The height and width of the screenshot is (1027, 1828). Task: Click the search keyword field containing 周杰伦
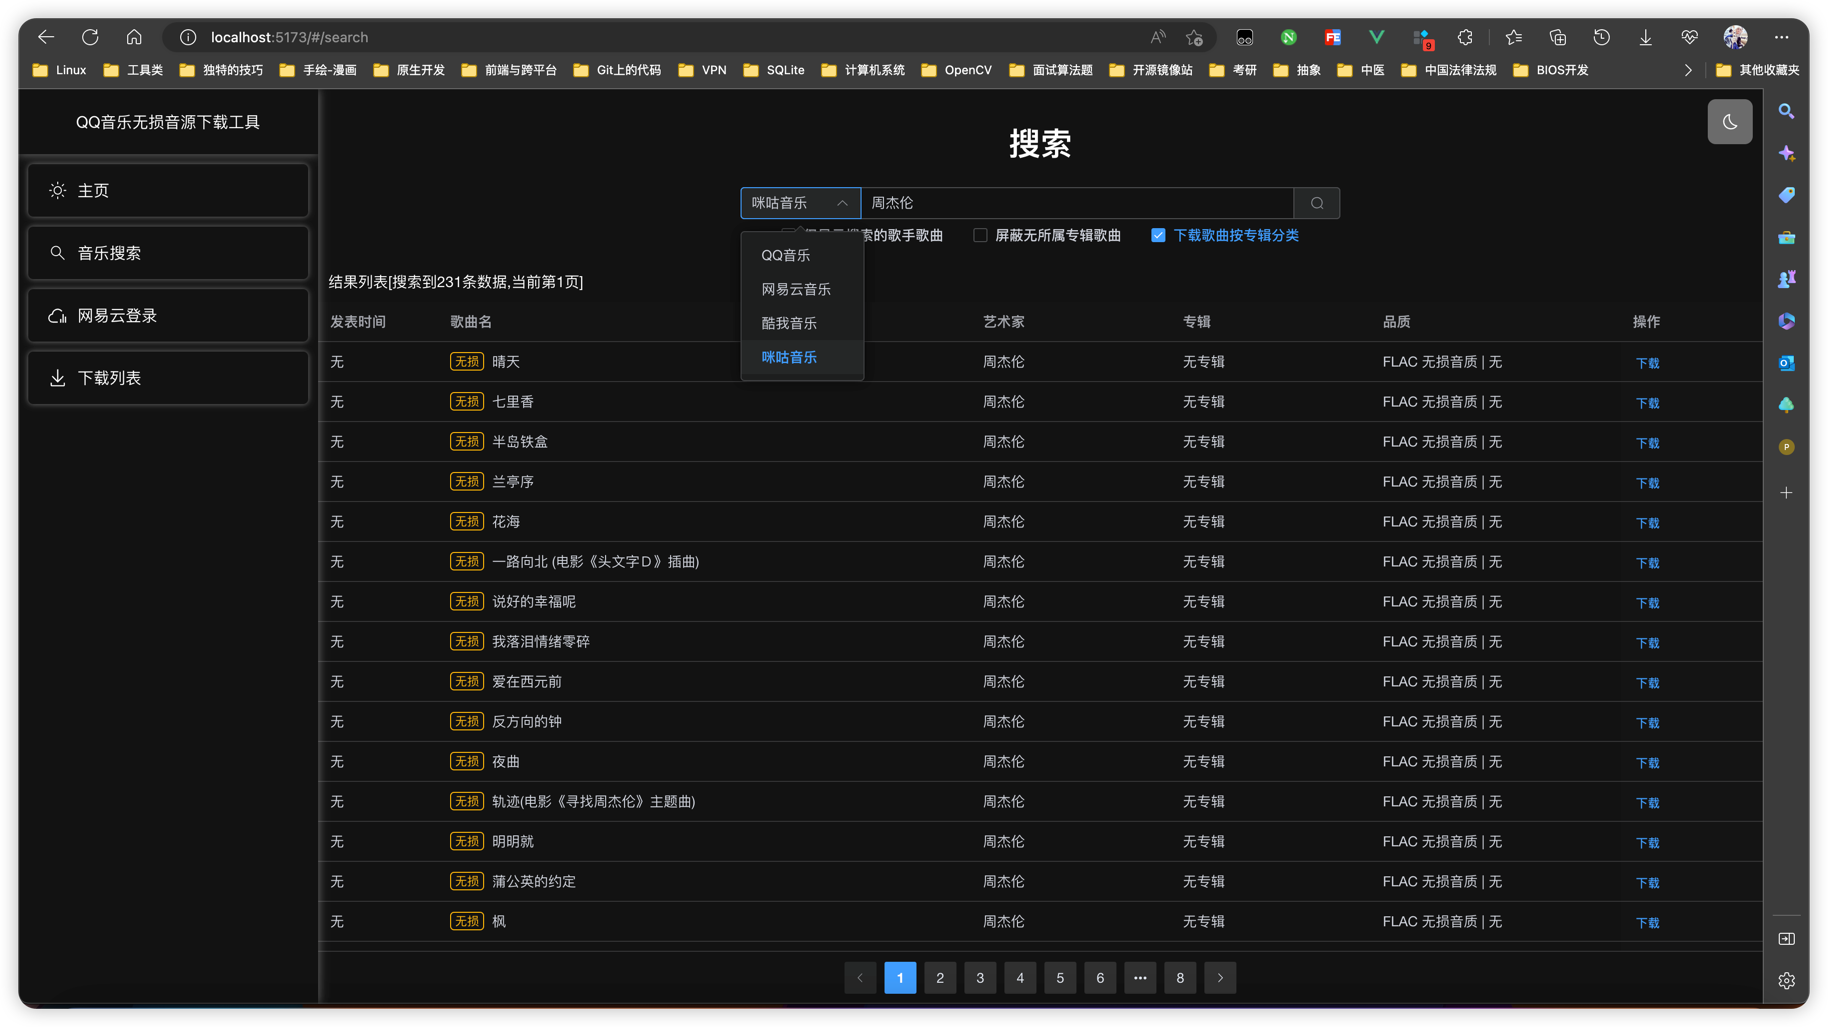[x=1077, y=203]
